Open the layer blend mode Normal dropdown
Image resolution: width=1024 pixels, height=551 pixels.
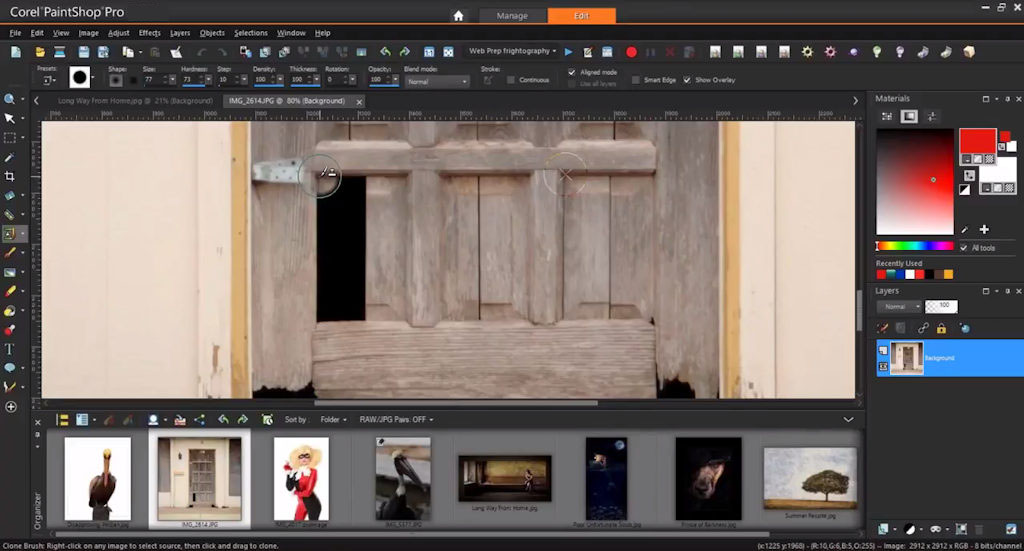point(899,307)
